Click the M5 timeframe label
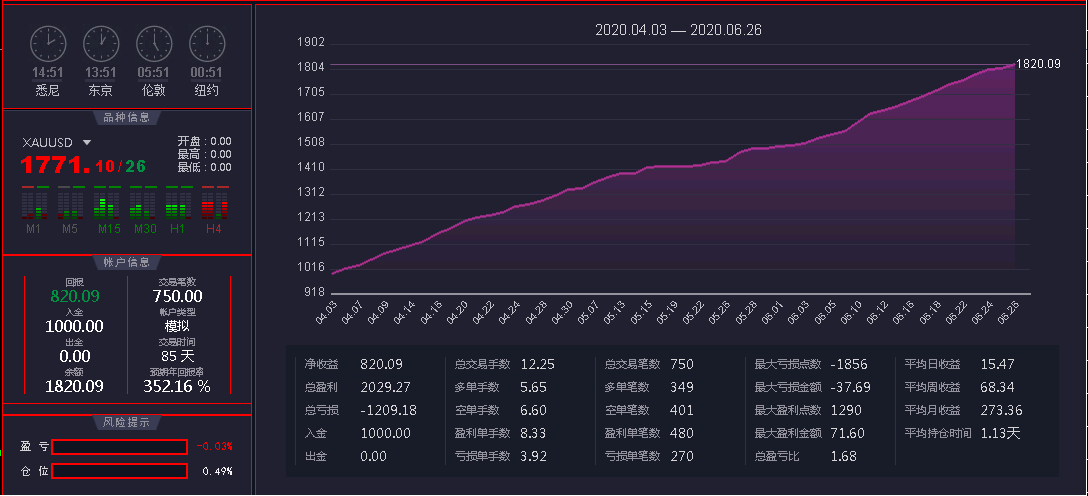1088x496 pixels. pyautogui.click(x=70, y=229)
